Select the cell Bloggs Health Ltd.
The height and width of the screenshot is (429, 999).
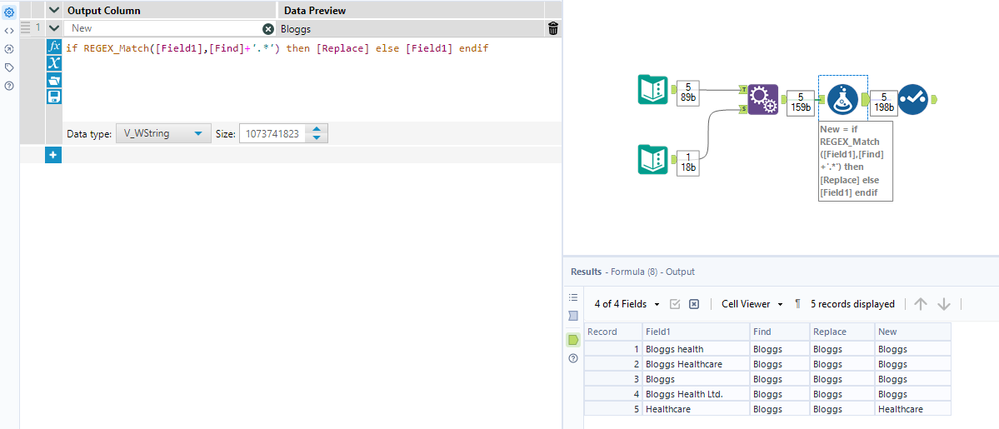point(696,394)
